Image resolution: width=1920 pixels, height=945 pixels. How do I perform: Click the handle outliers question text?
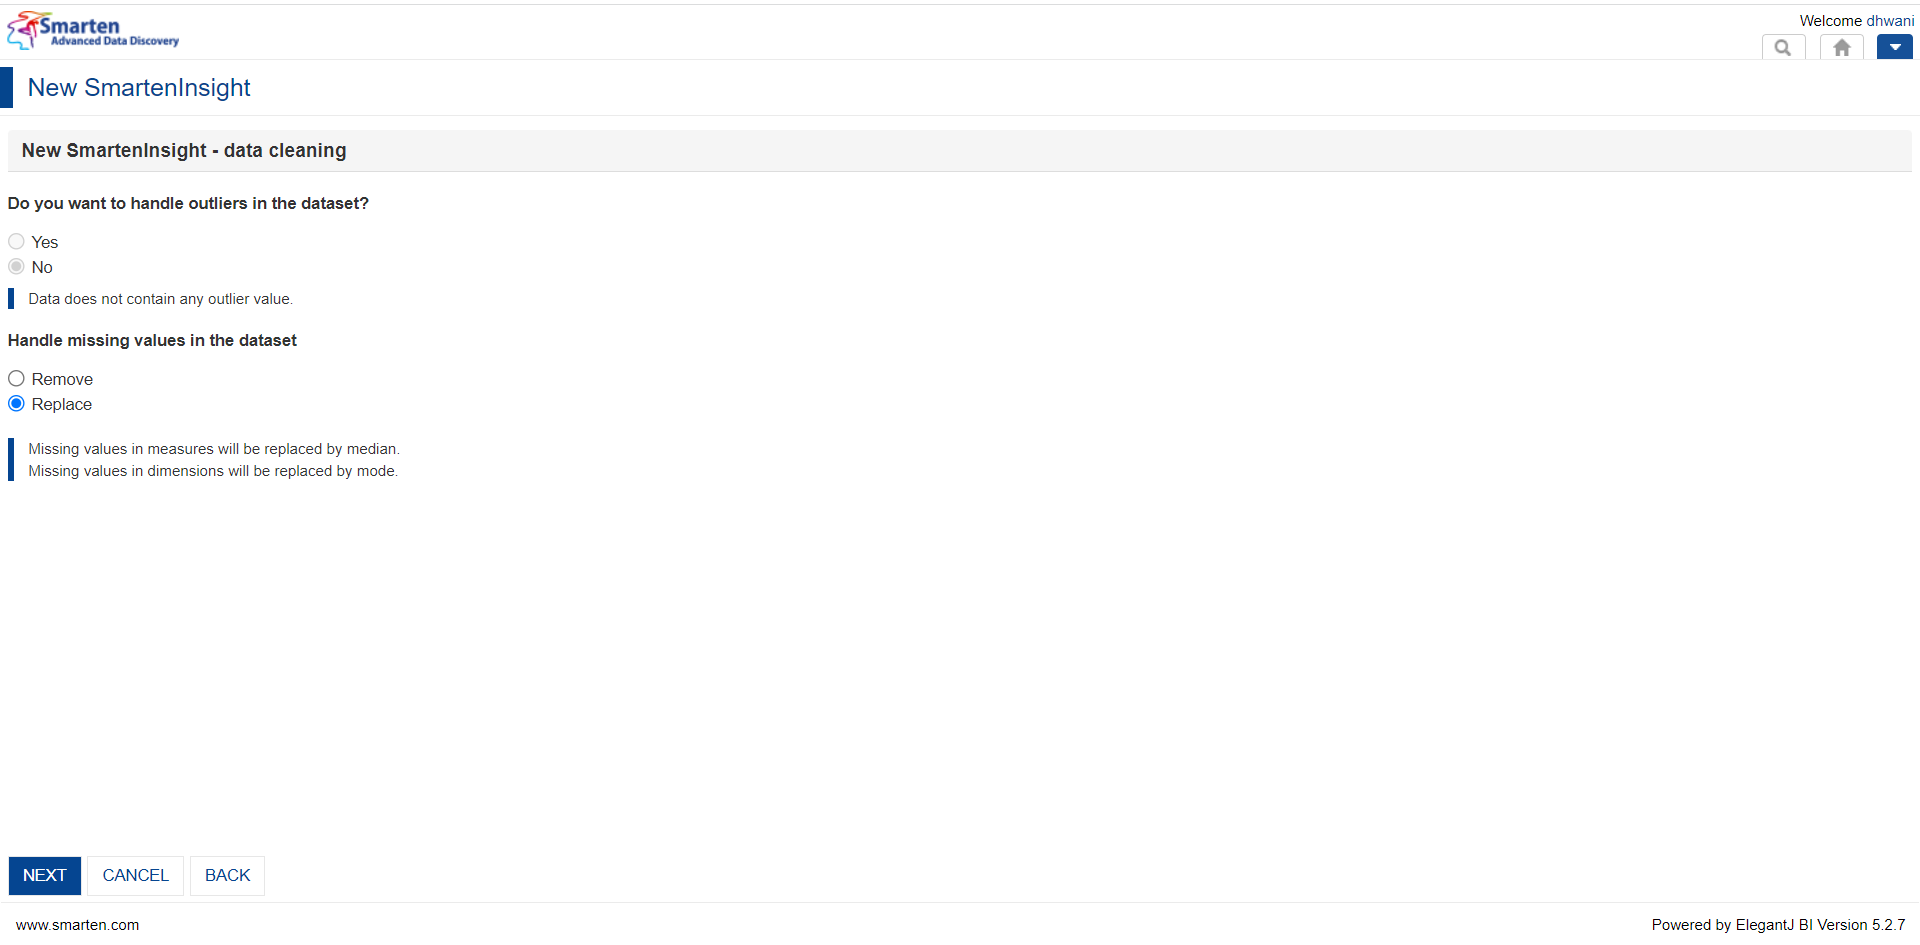coord(188,203)
